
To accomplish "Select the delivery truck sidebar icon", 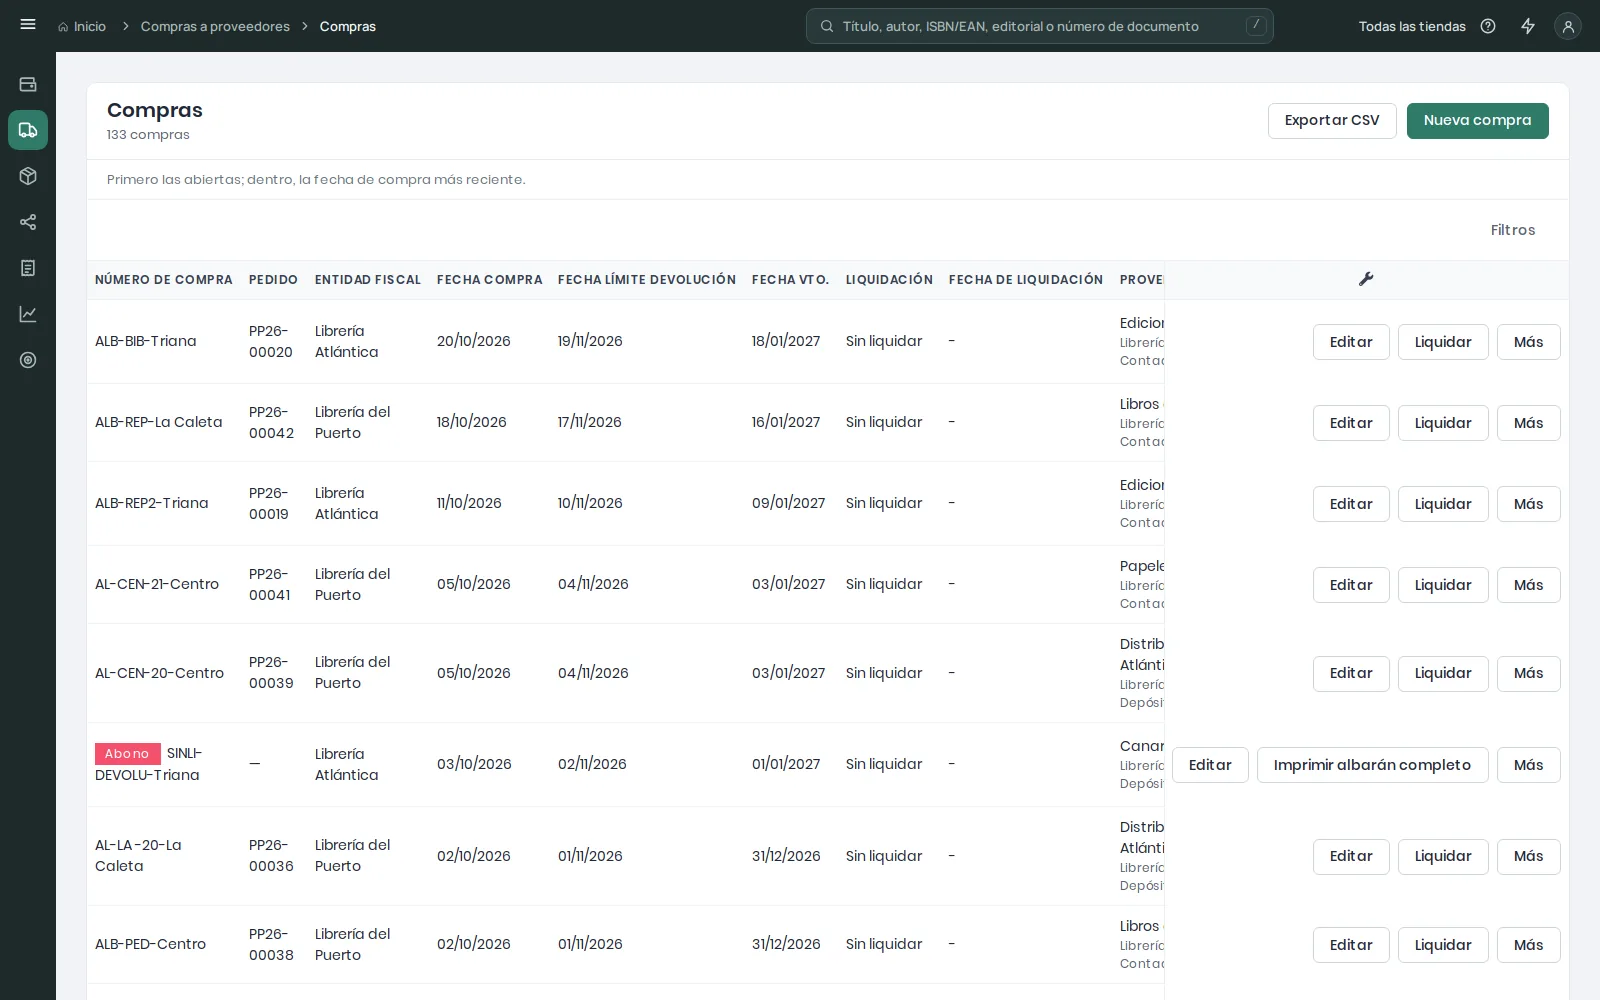I will (28, 130).
